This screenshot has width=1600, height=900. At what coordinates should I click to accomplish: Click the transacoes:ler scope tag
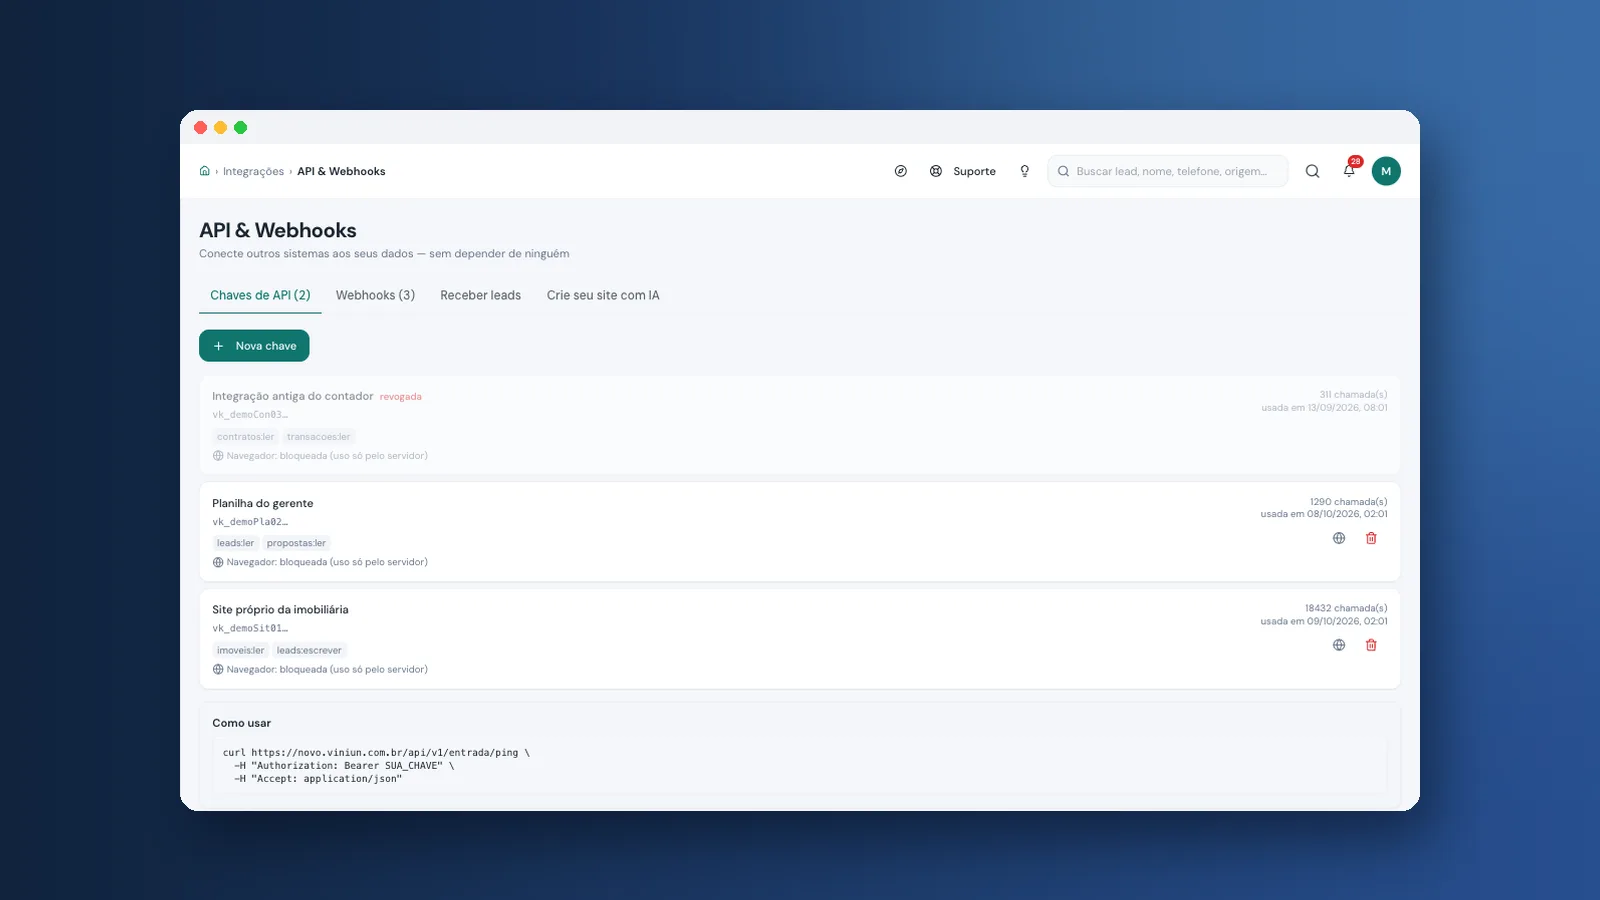[x=318, y=437]
